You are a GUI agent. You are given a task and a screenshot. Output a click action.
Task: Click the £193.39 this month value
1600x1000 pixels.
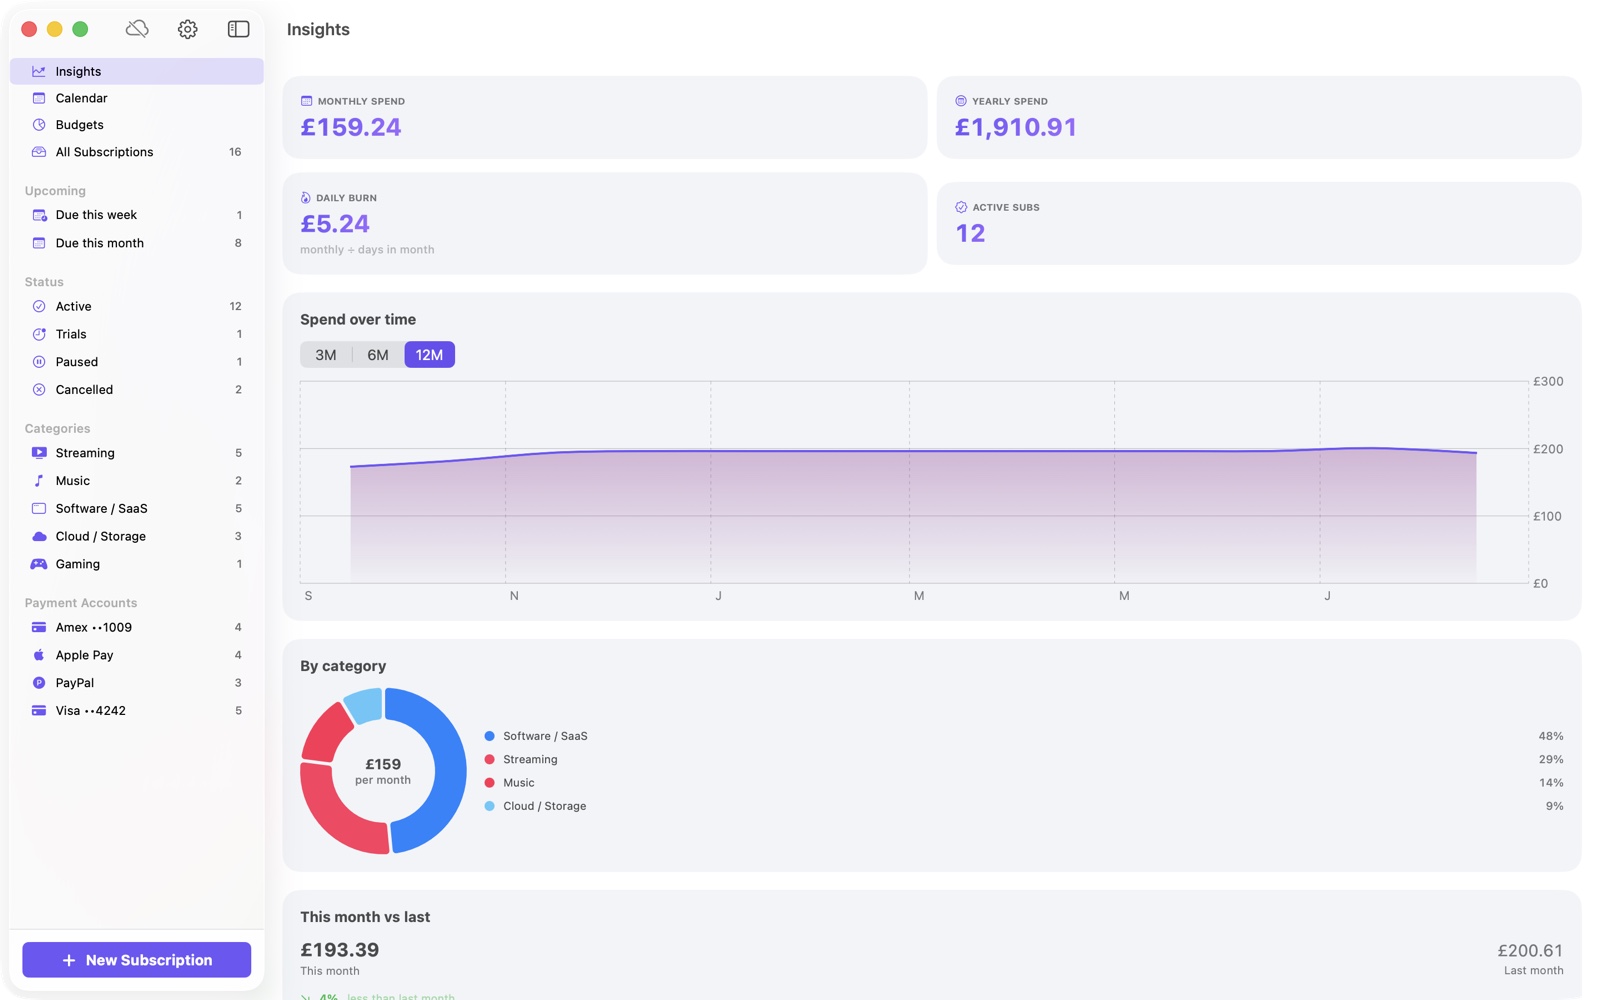(x=340, y=950)
